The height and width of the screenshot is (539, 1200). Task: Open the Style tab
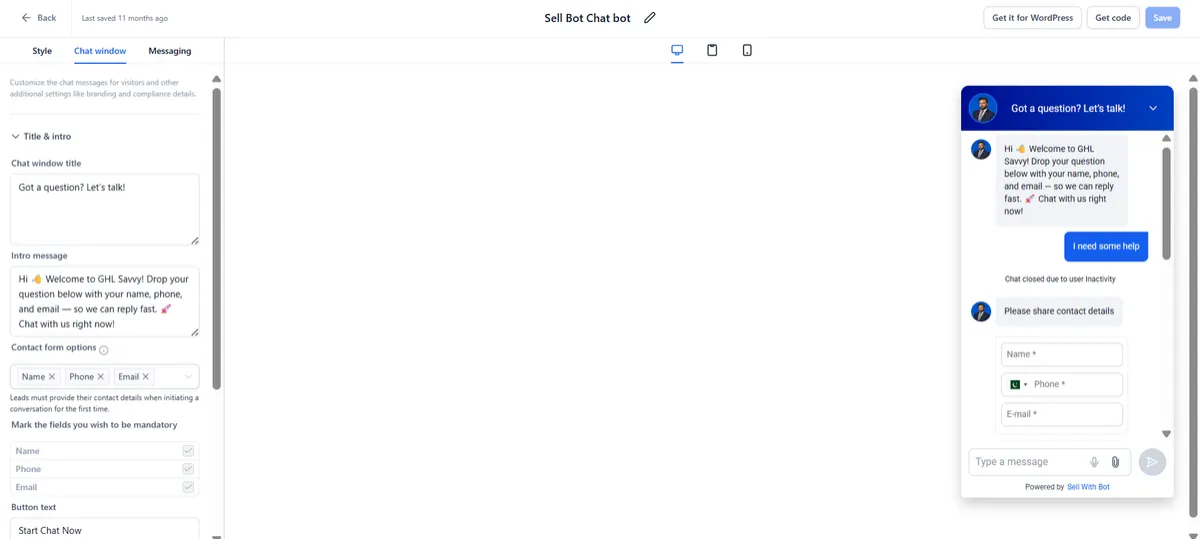42,51
